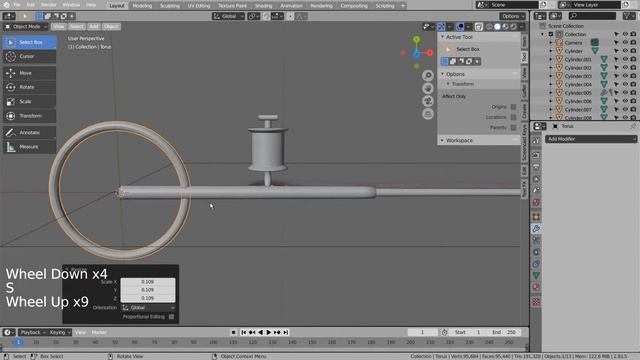The width and height of the screenshot is (640, 360).
Task: Open the Animation workspace tab
Action: click(291, 6)
